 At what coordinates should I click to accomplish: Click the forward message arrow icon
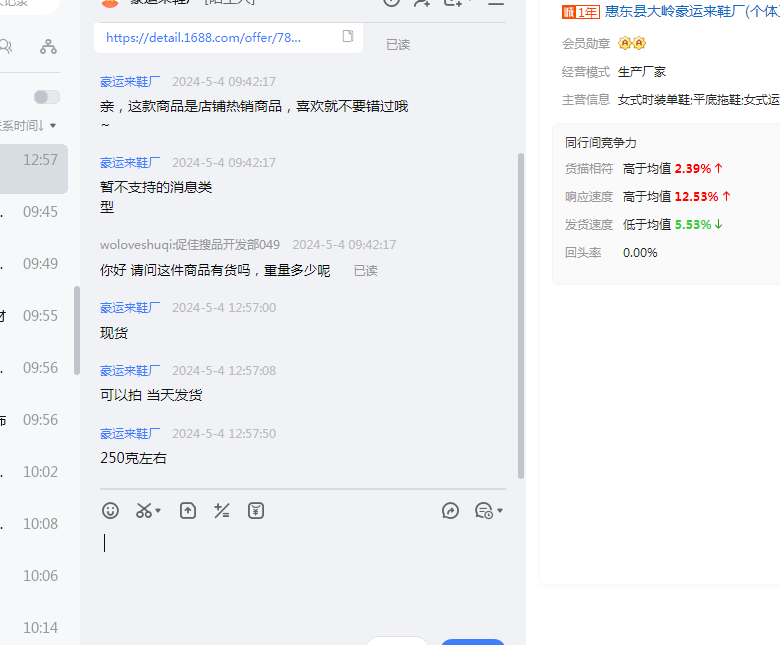(450, 510)
